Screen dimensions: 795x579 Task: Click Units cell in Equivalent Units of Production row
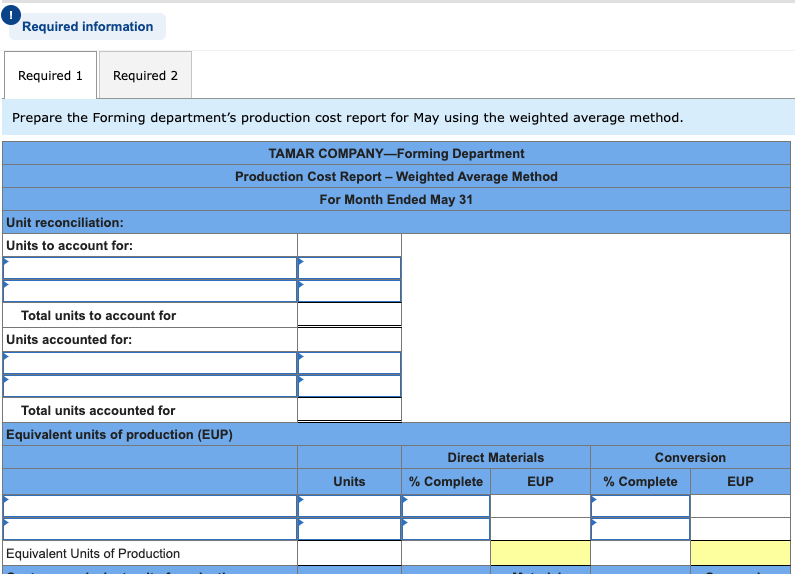tap(349, 553)
